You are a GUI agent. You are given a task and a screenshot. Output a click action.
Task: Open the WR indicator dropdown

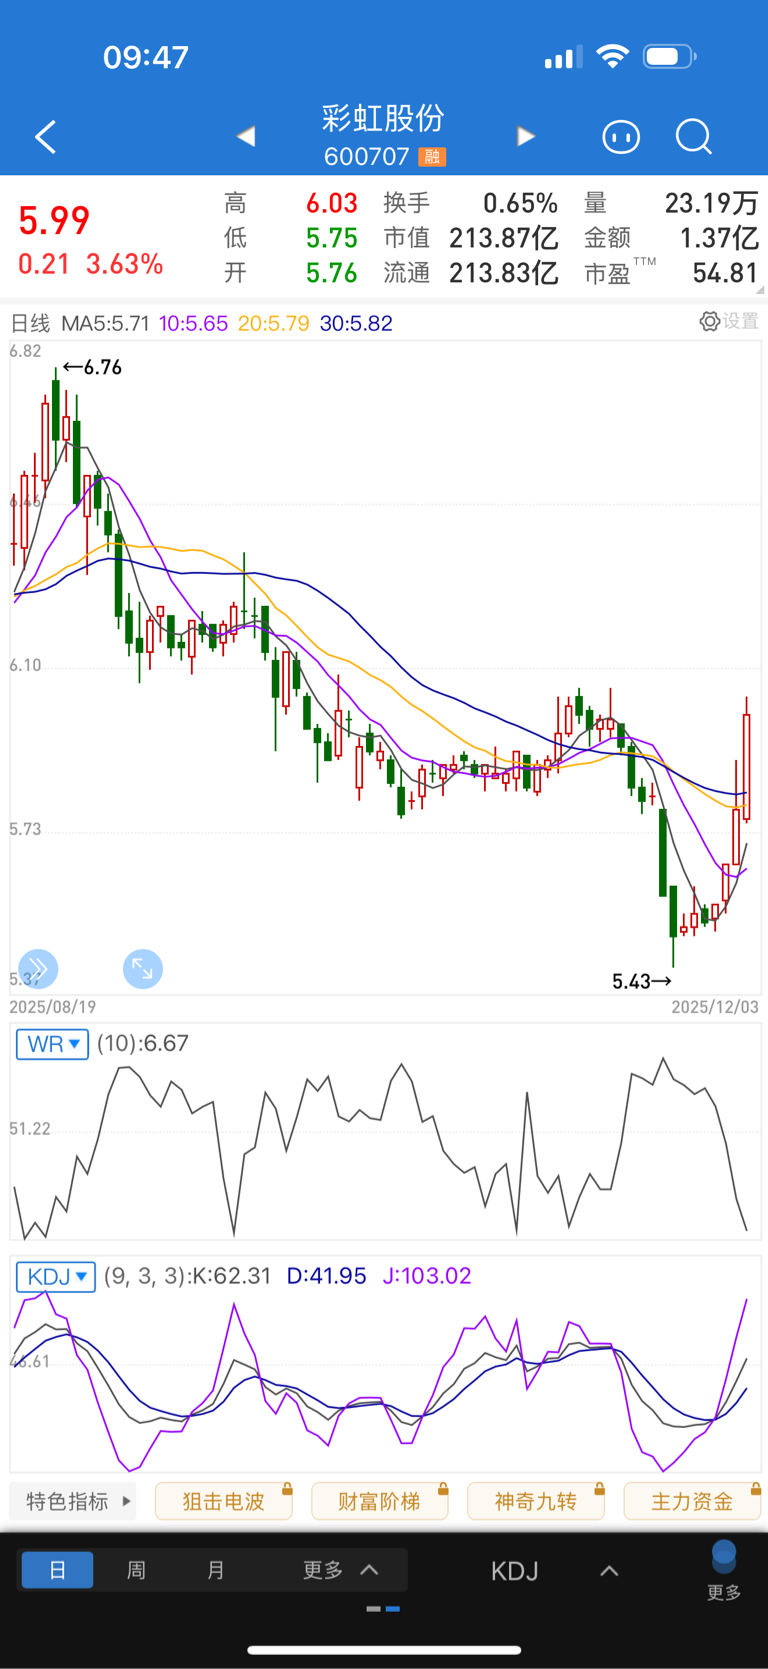pos(52,1044)
